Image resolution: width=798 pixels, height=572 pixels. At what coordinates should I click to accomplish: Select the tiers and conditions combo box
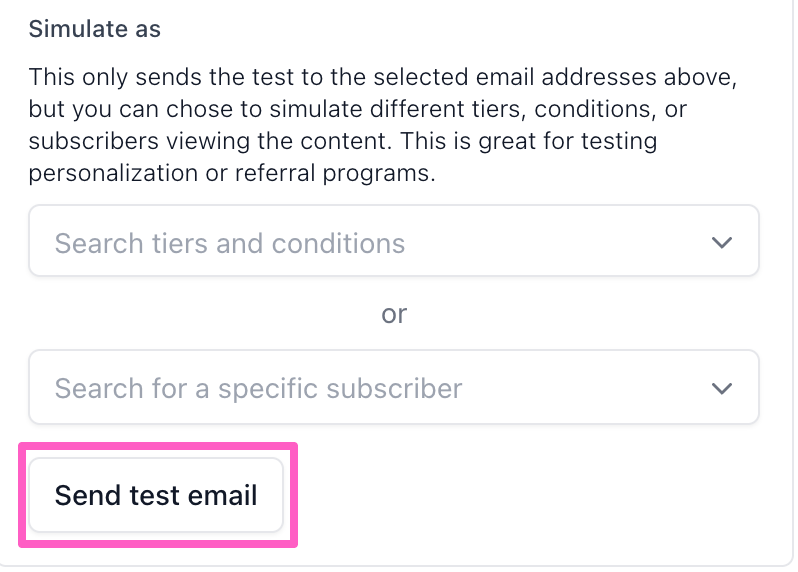[x=394, y=242]
